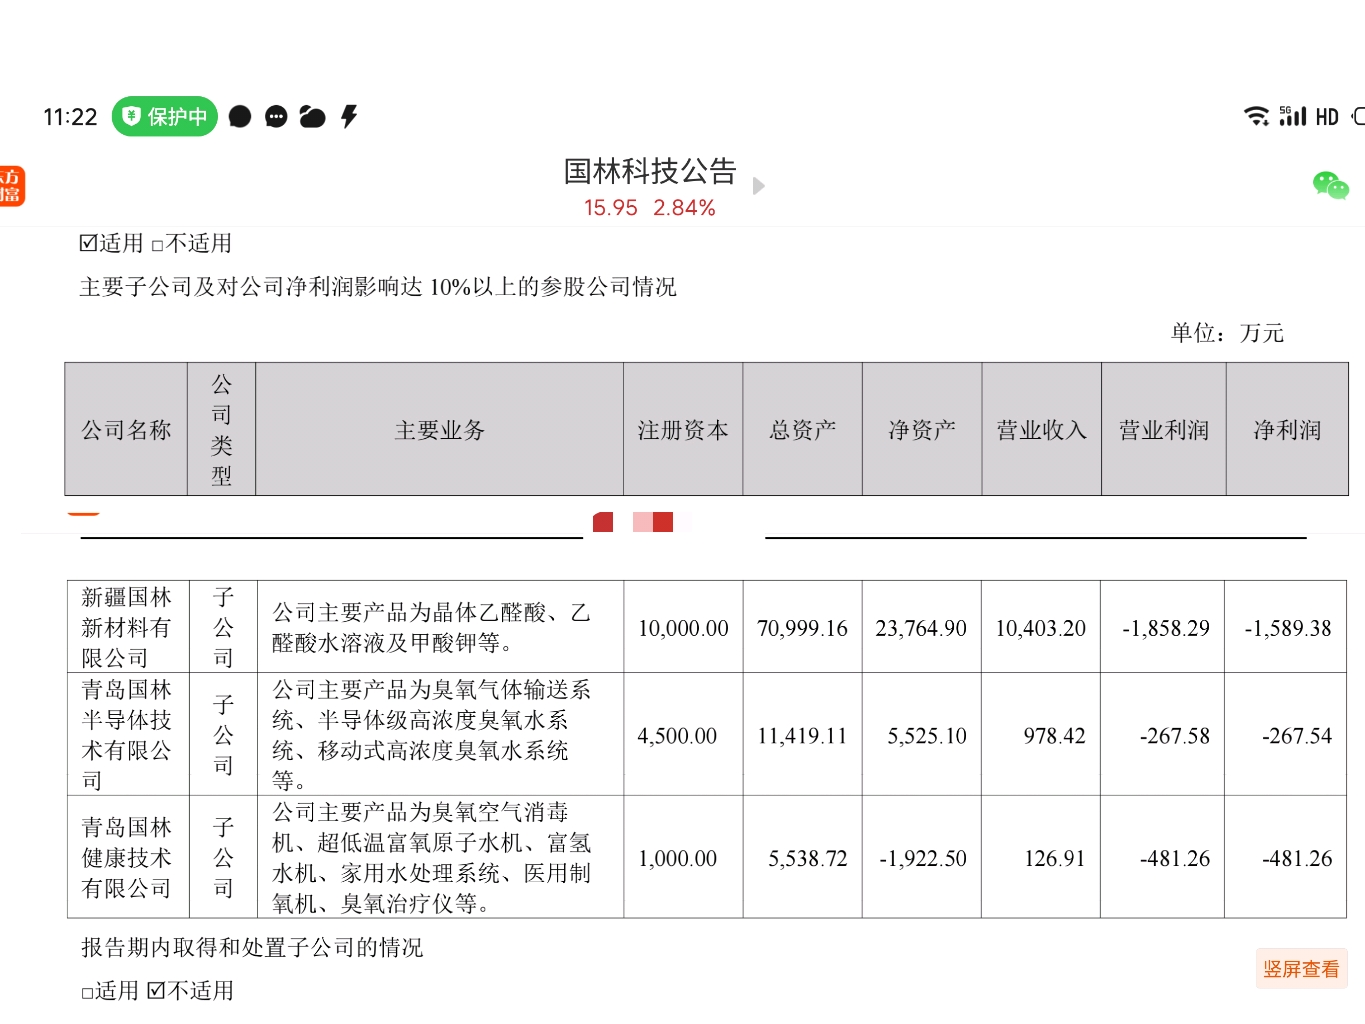Tap the HD call indicator
The height and width of the screenshot is (1024, 1365).
(1327, 117)
